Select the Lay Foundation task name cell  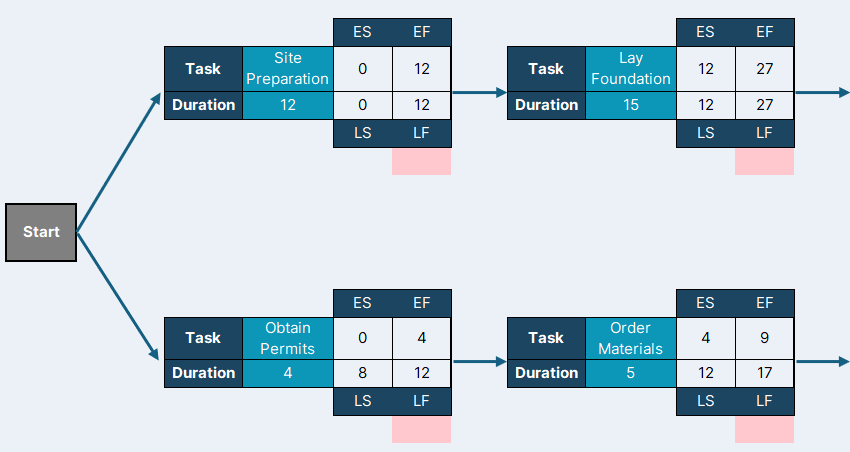point(631,69)
